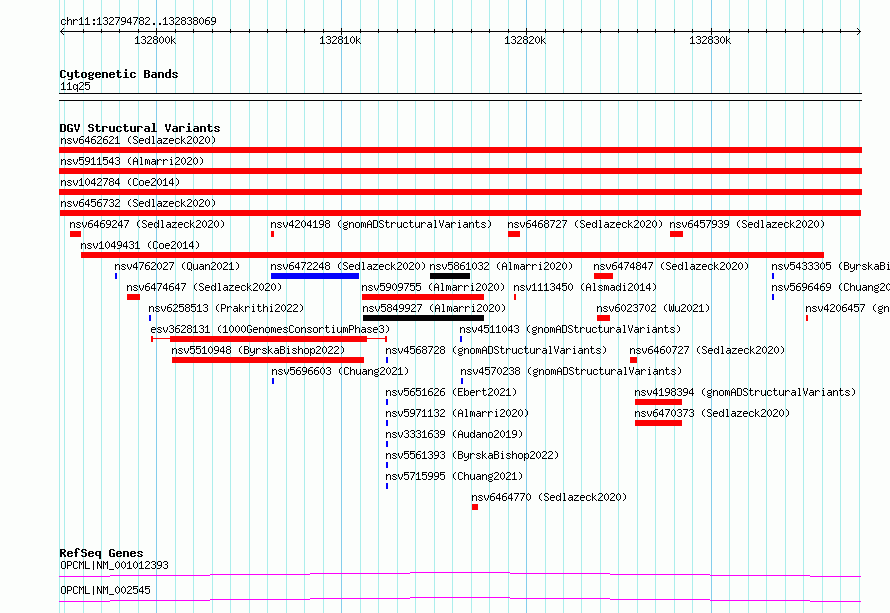Select the nsv1113450 (Alsmadi2014) label
Image resolution: width=890 pixels, height=613 pixels.
click(585, 287)
